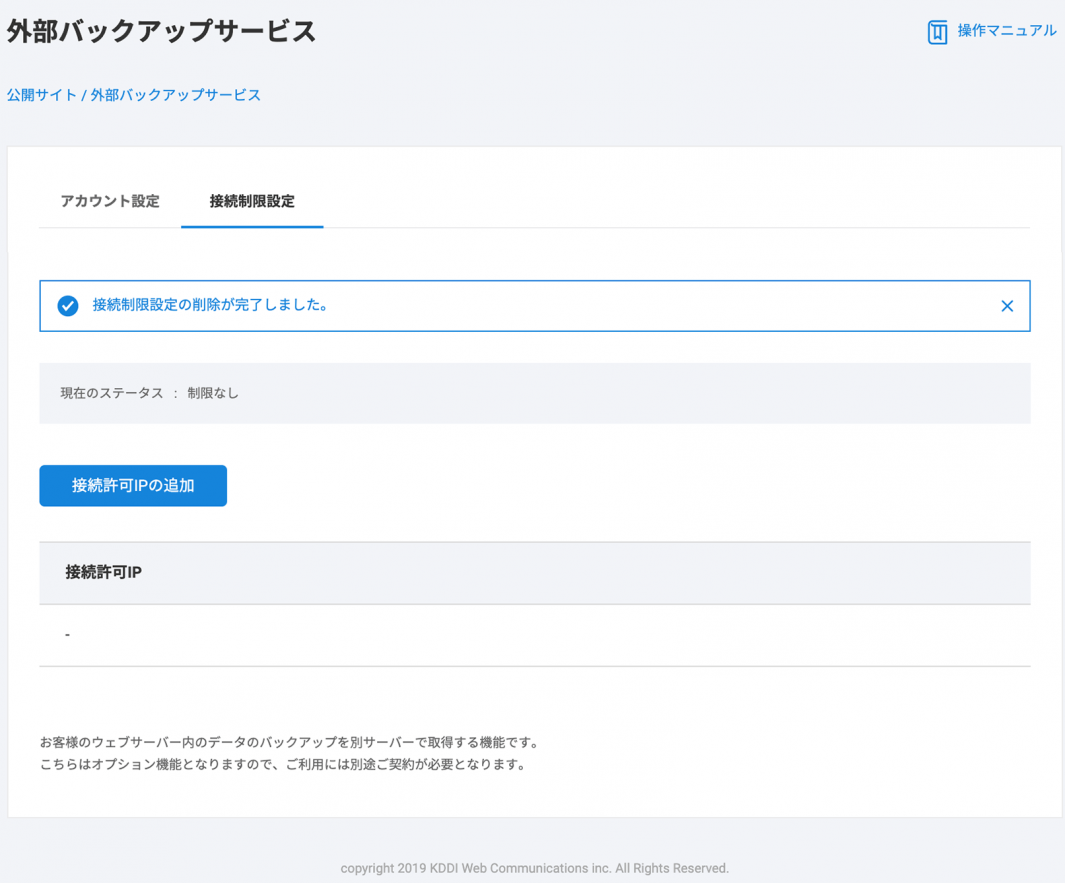Click the KDDI Web Communications copyright footer
The height and width of the screenshot is (883, 1065).
coord(534,868)
